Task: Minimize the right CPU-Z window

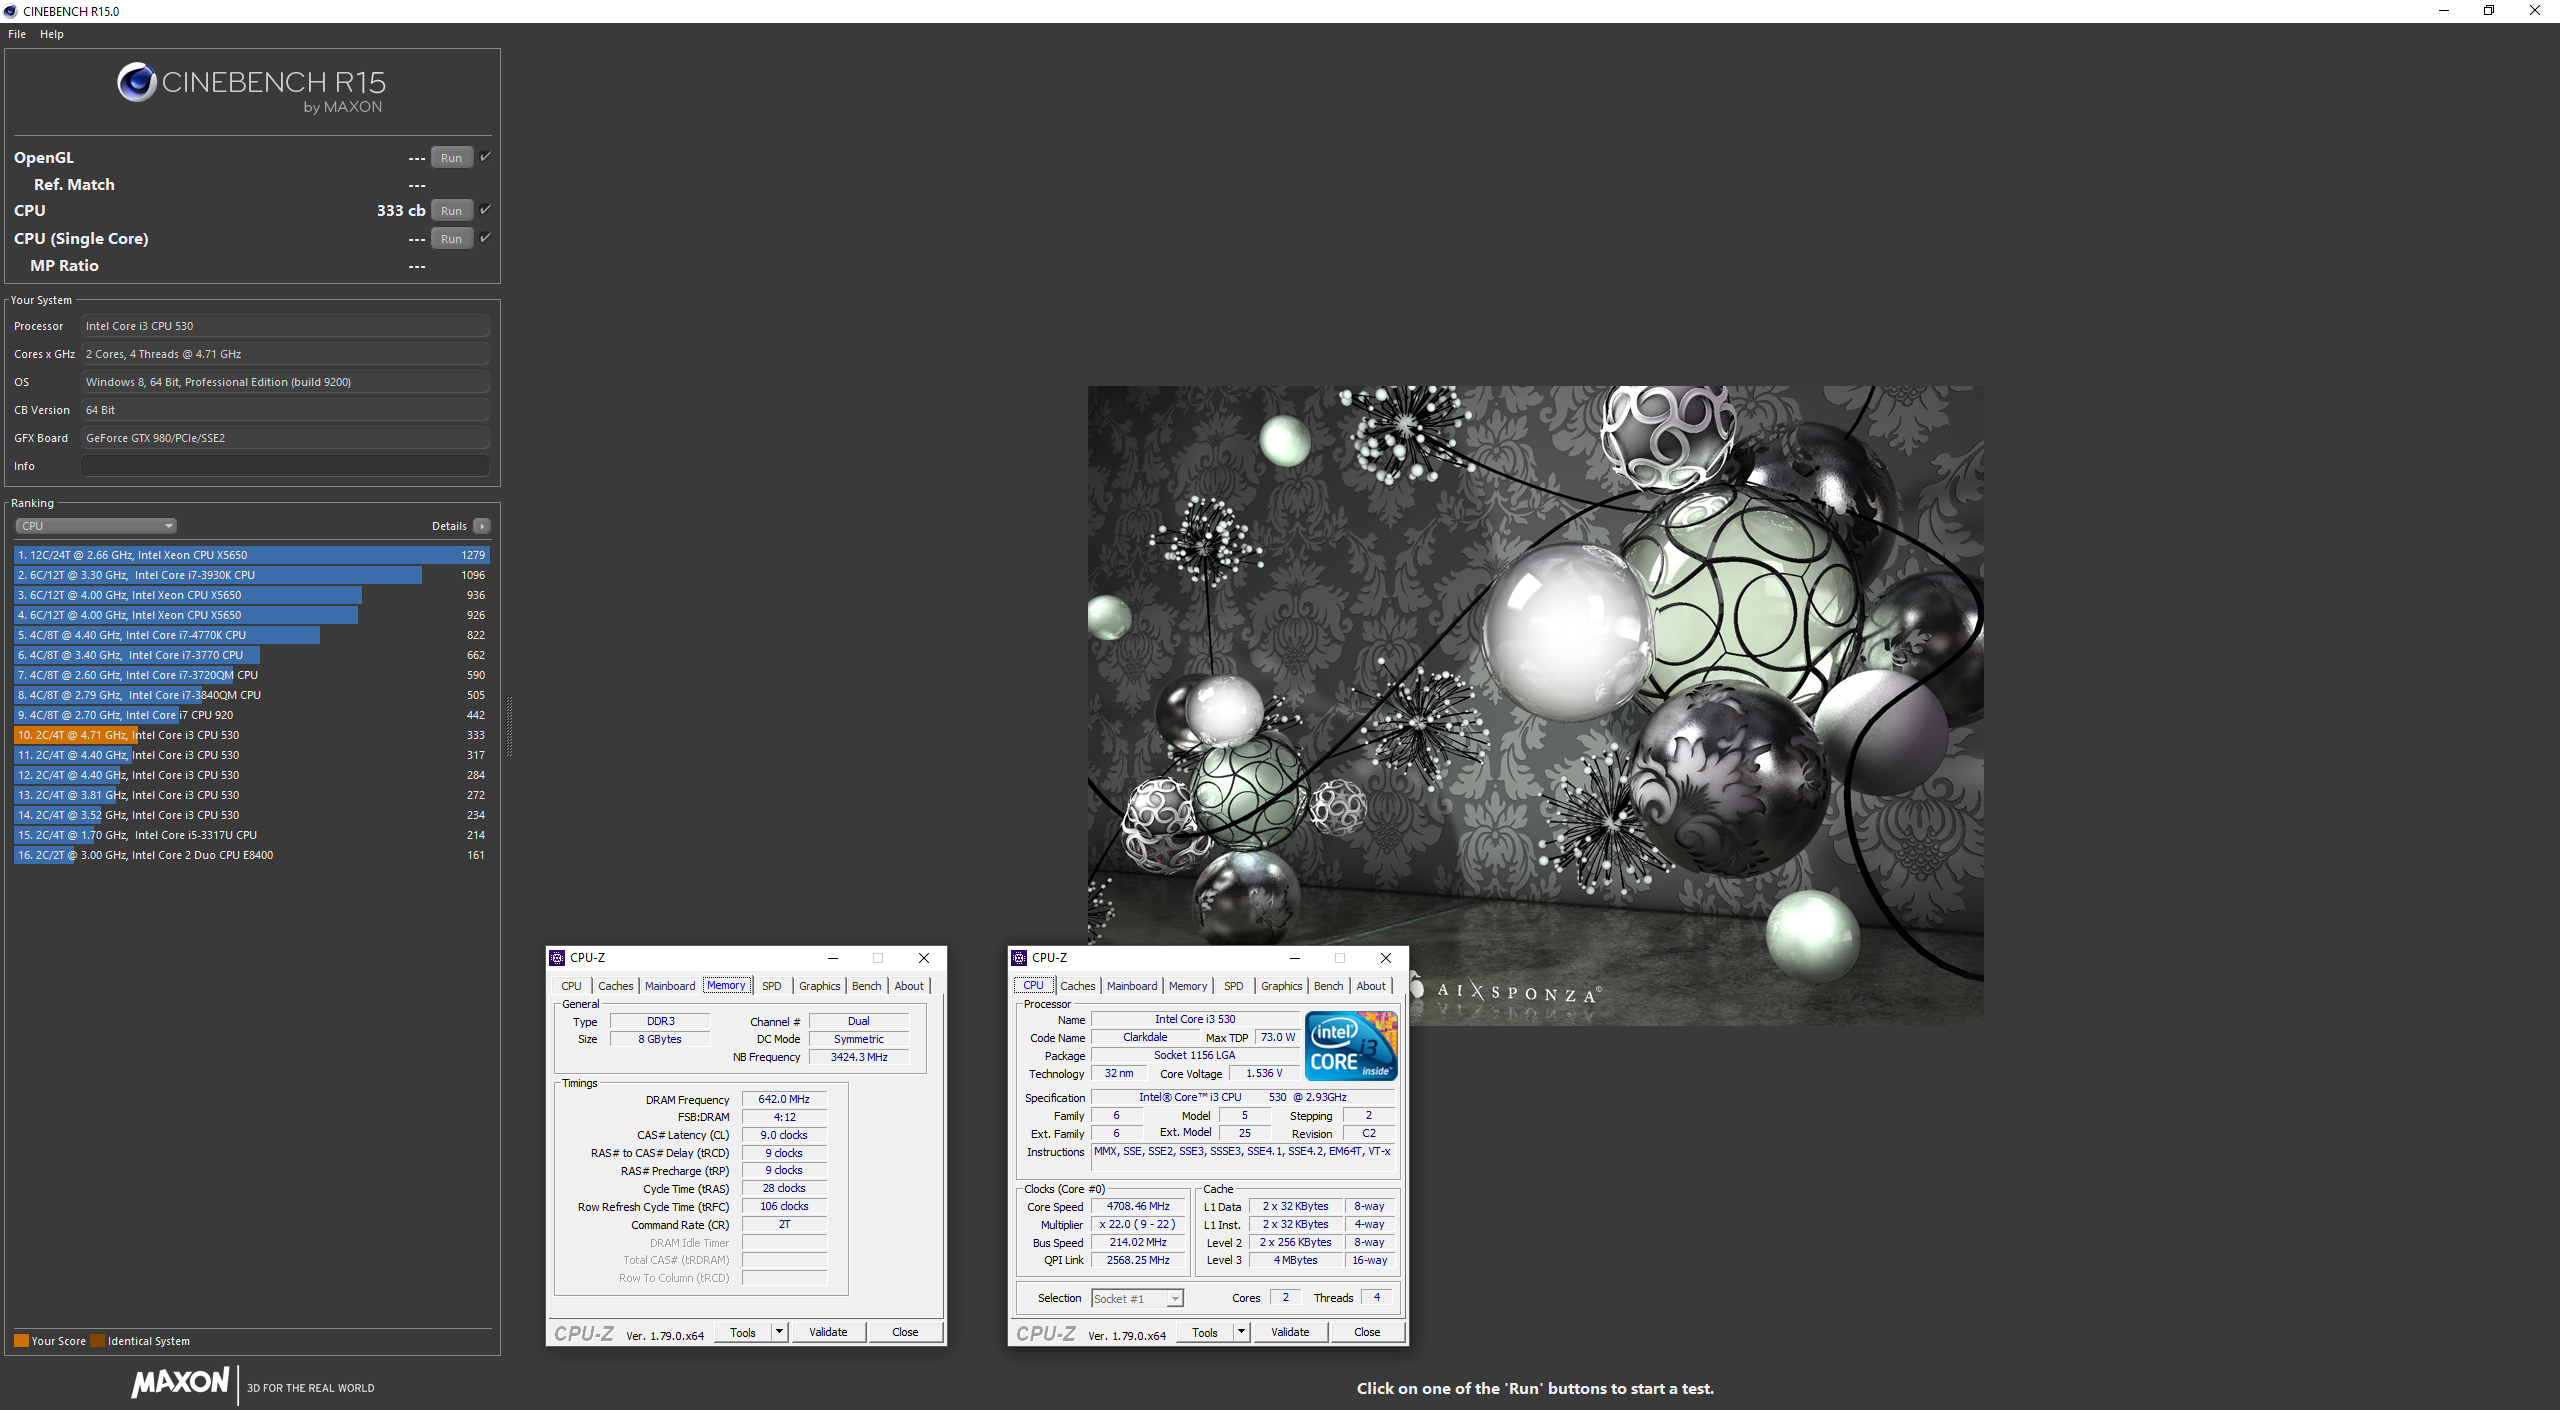Action: (1295, 958)
